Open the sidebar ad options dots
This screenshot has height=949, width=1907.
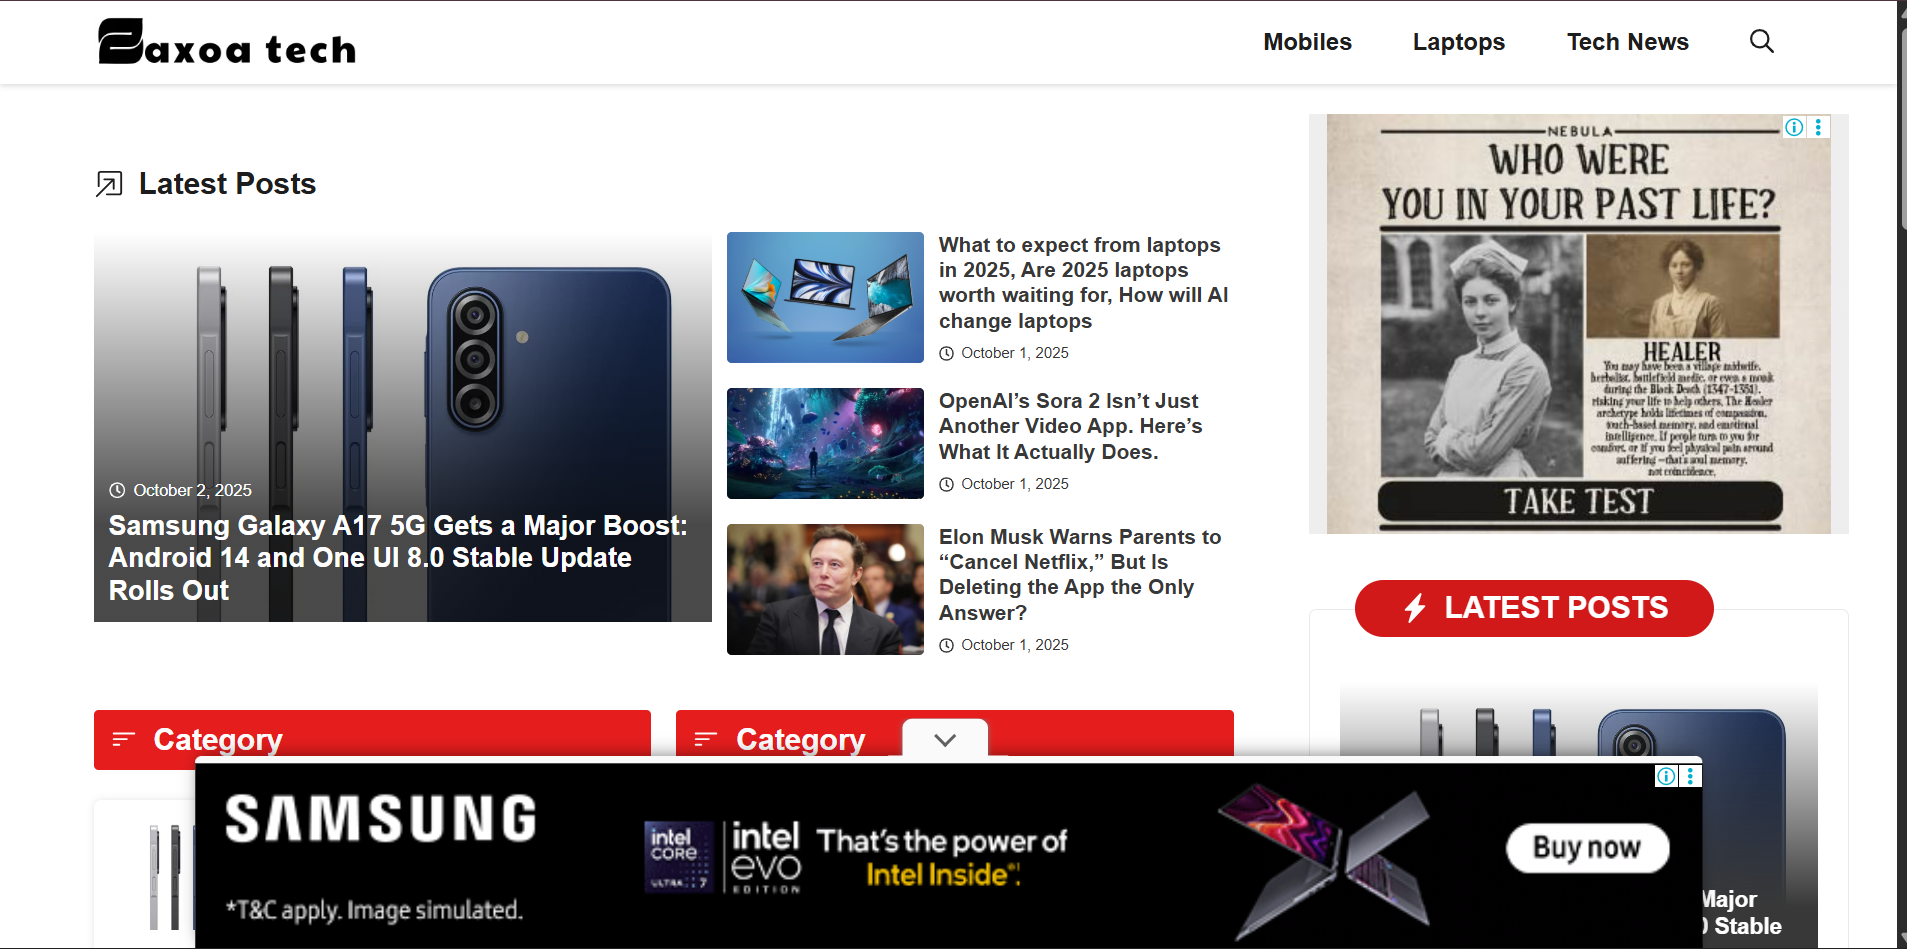[x=1818, y=127]
